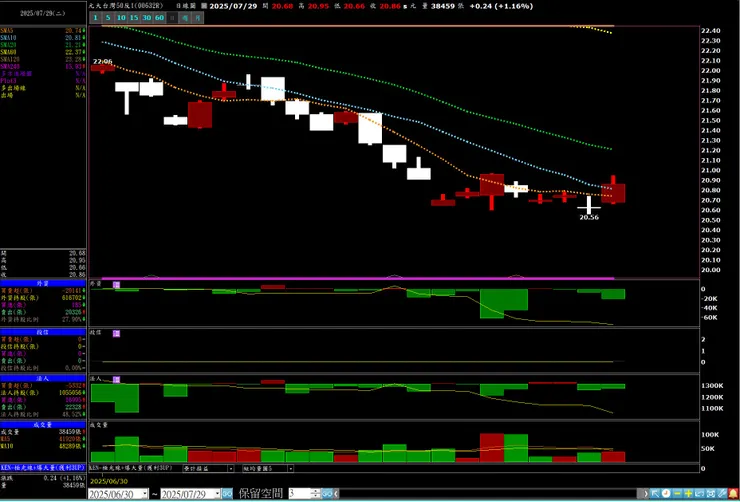This screenshot has height=502, width=740.
Task: Click the purple marker icon in 投信 panel
Action: (117, 334)
